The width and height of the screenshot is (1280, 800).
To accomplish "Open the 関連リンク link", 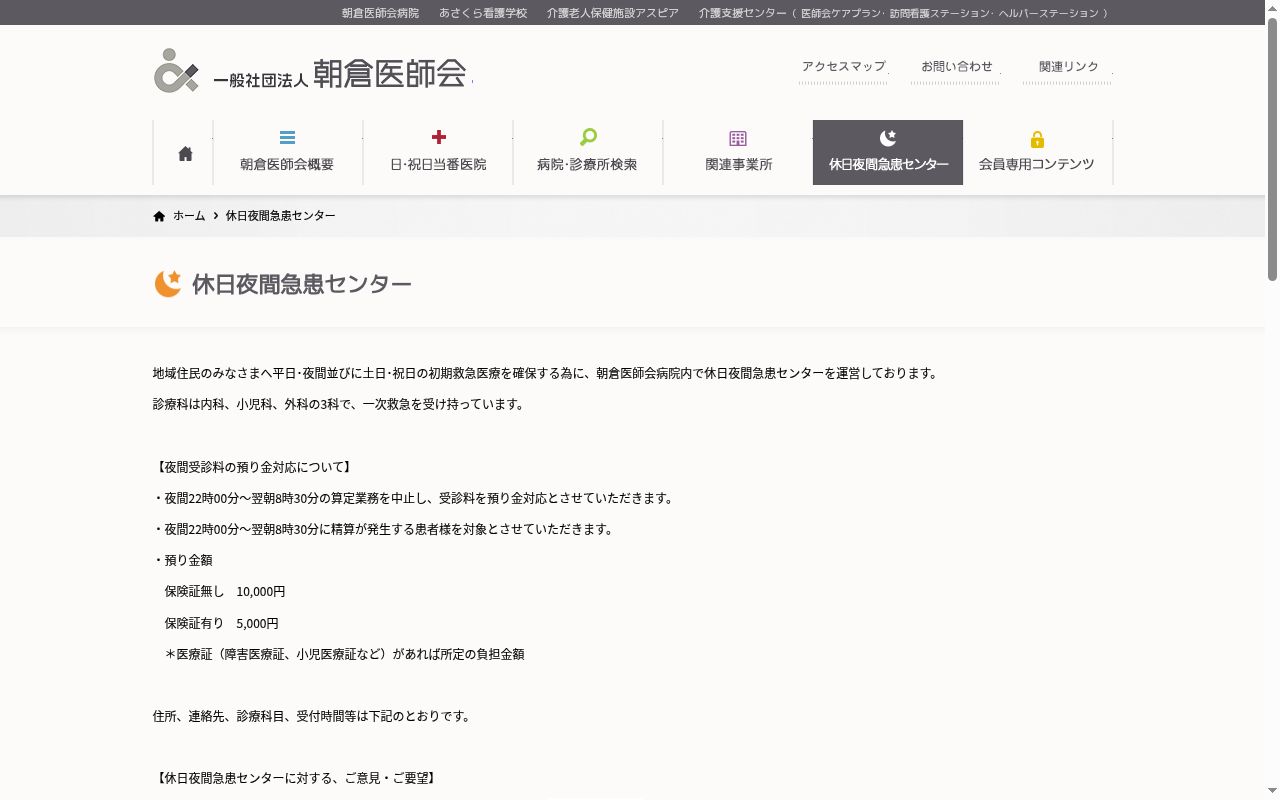I will click(1068, 66).
